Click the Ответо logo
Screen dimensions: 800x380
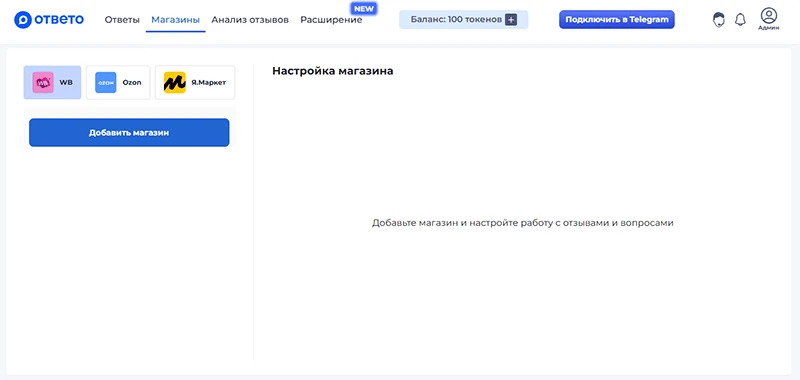49,20
